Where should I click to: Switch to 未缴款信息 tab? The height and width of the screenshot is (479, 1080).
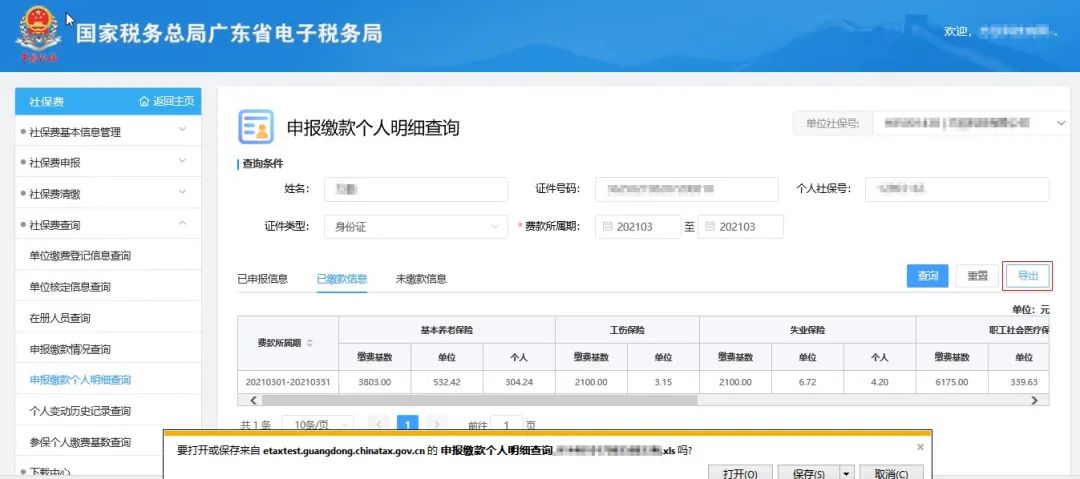coord(421,278)
